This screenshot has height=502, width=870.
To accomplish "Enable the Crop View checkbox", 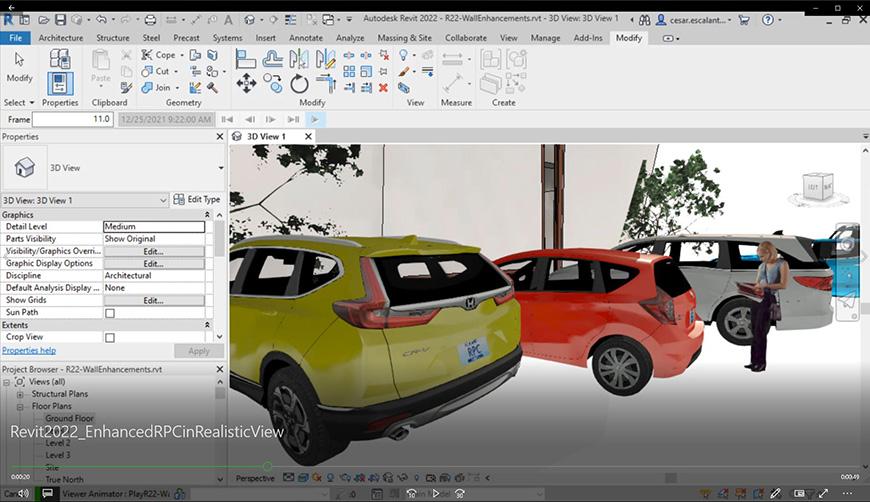I will point(110,337).
